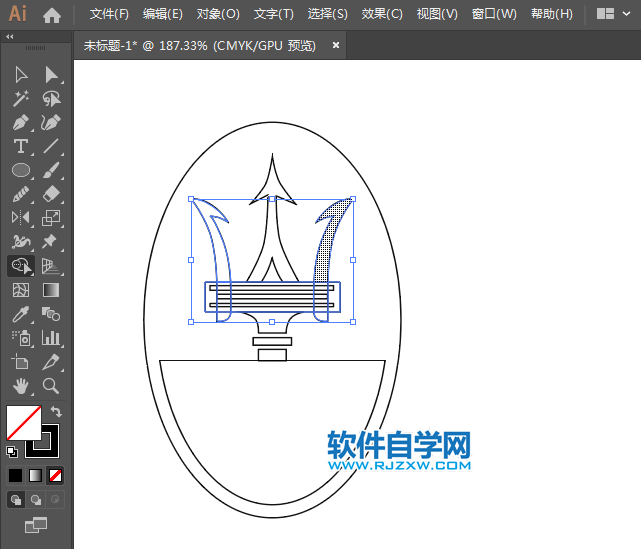Select the Direct Selection tool
Viewport: 641px width, 549px height.
(51, 75)
